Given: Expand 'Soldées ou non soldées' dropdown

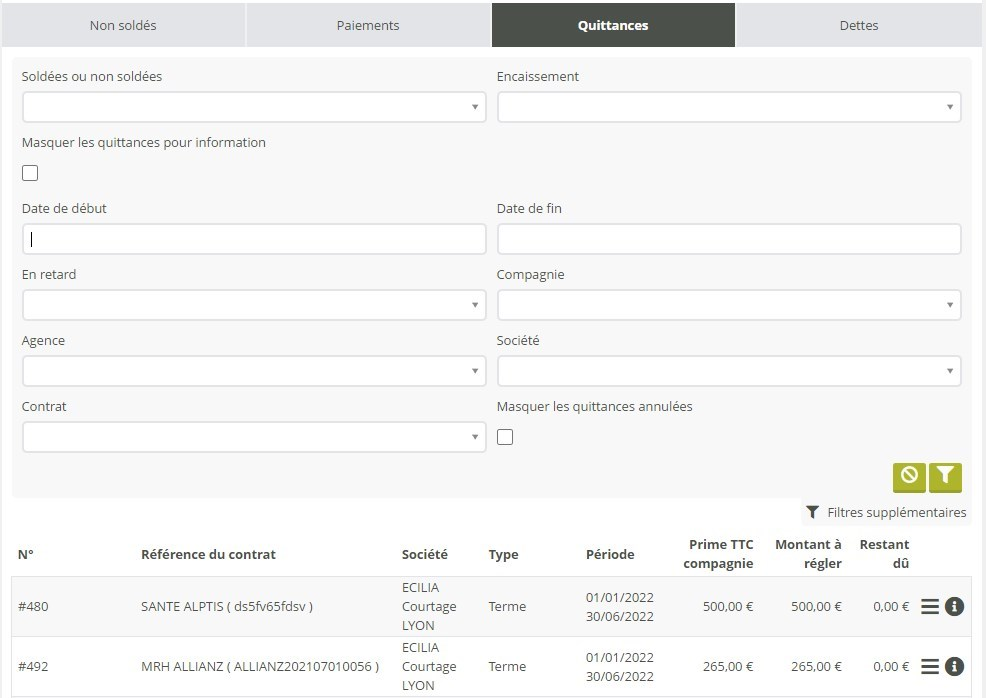Looking at the screenshot, I should (254, 107).
